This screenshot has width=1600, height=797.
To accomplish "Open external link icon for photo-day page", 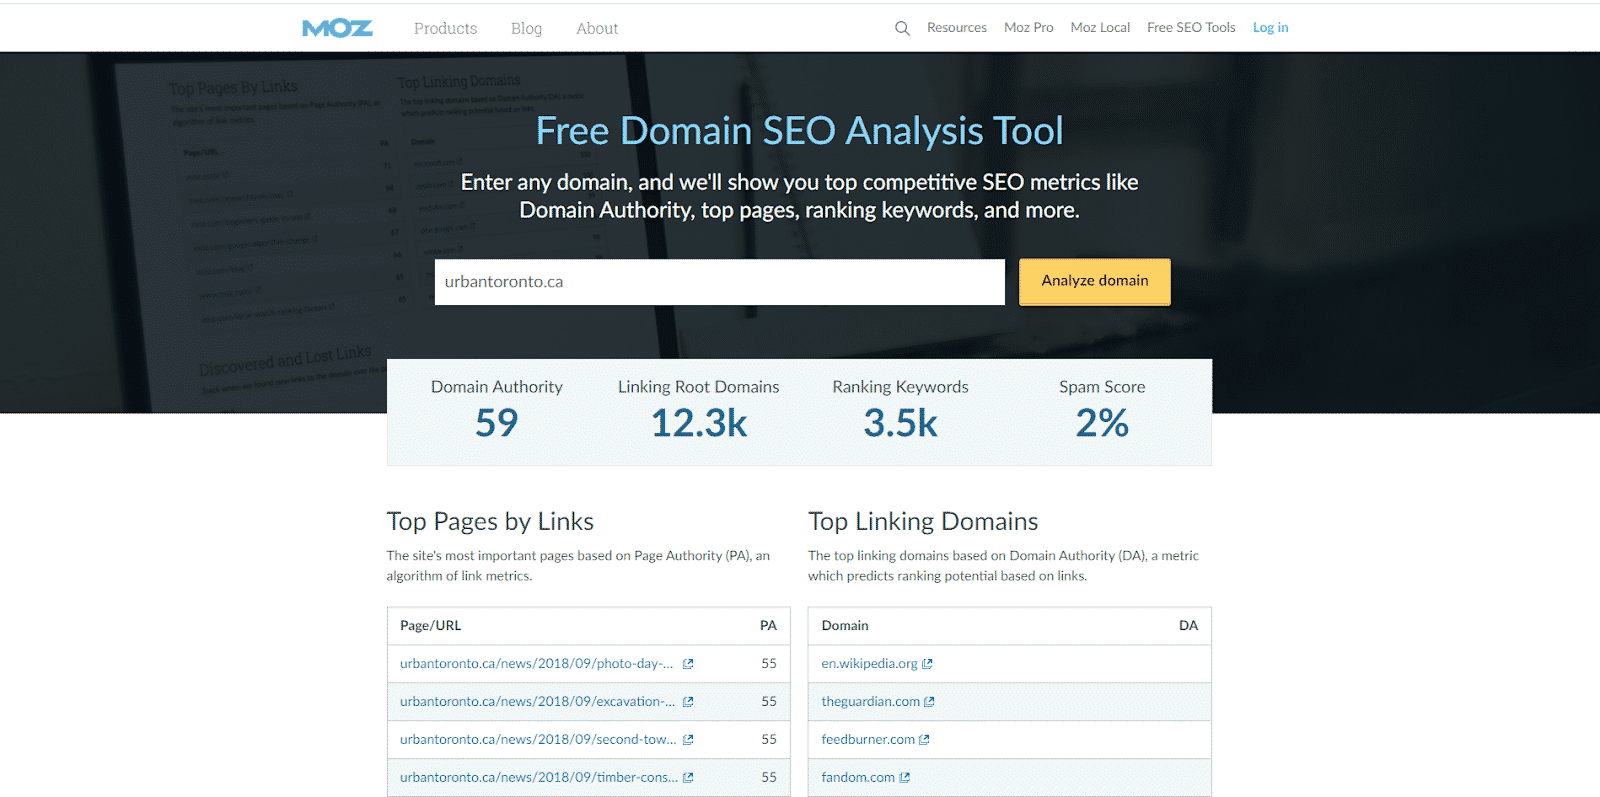I will coord(688,664).
